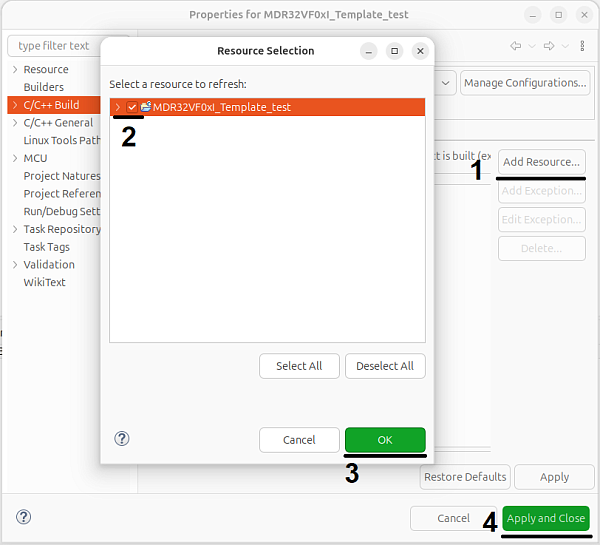Viewport: 600px width, 545px height.
Task: Select Builders in the properties tree
Action: coord(44,87)
